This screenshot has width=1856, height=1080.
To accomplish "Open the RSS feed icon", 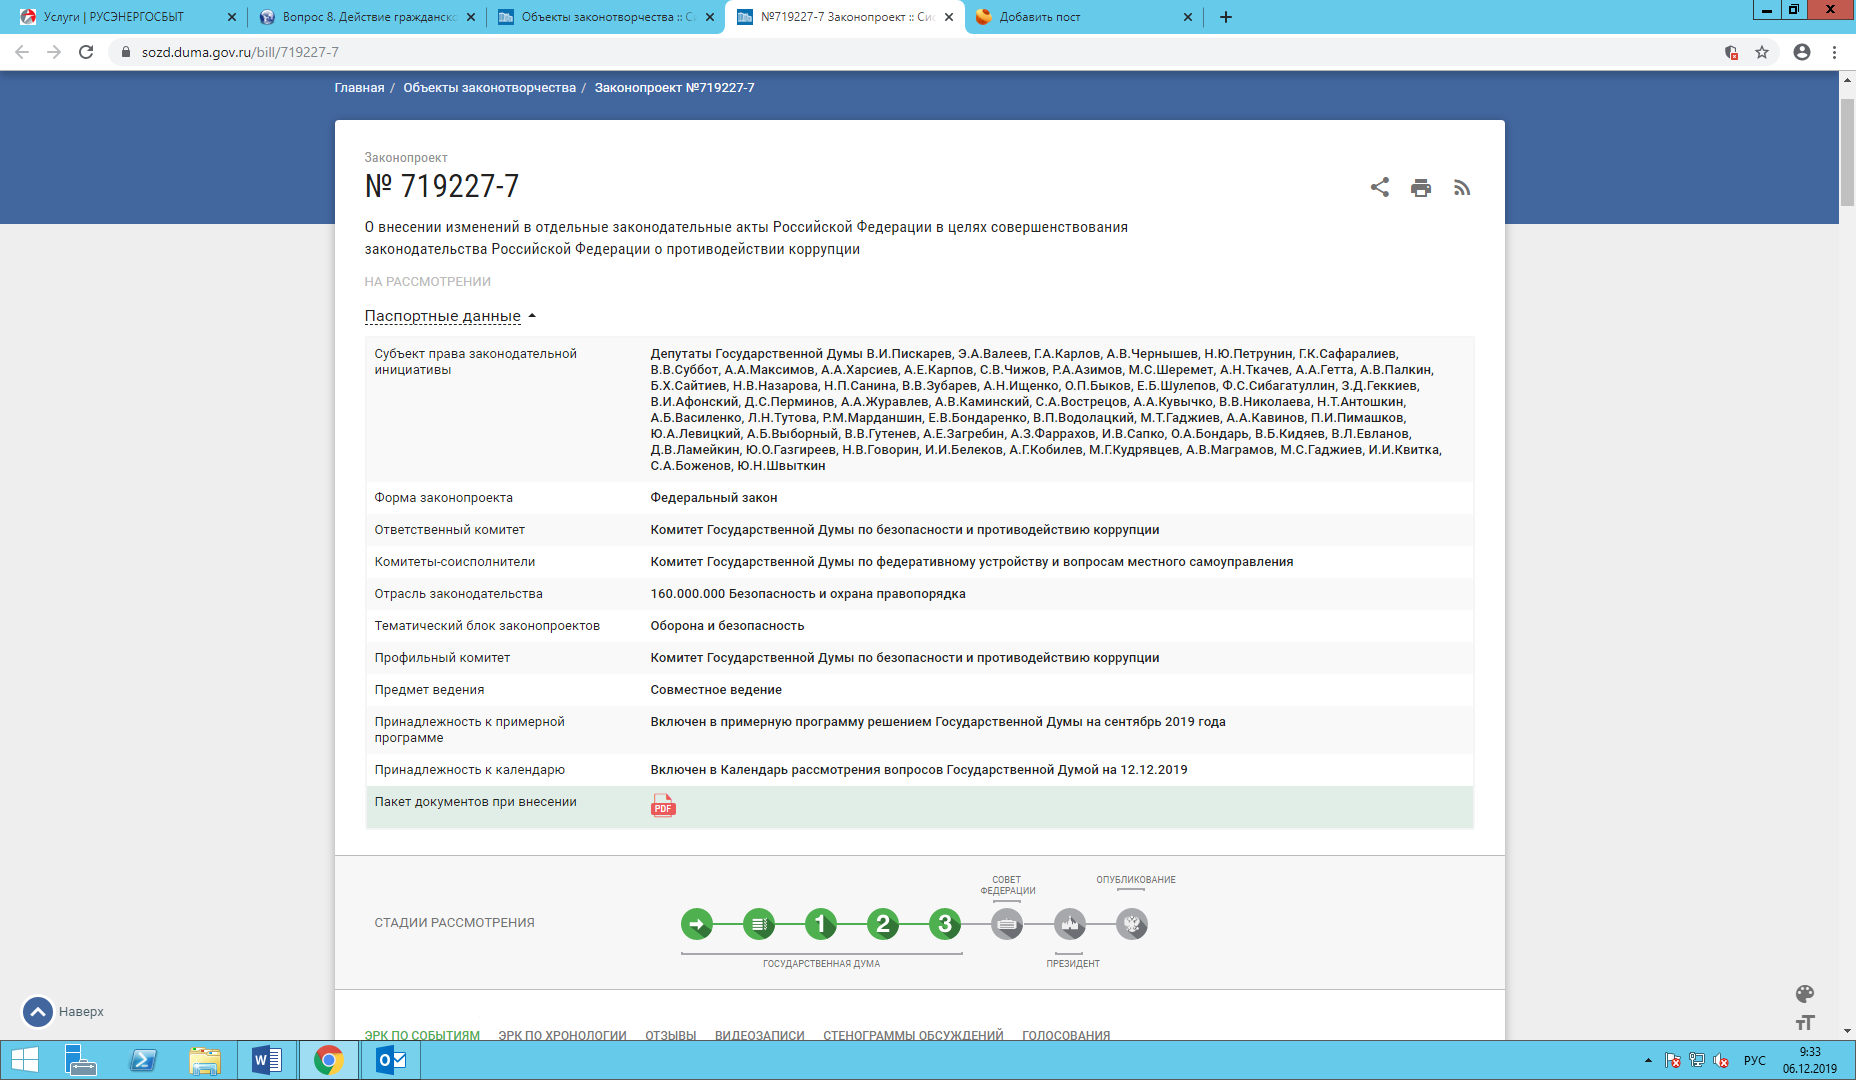I will click(1462, 188).
